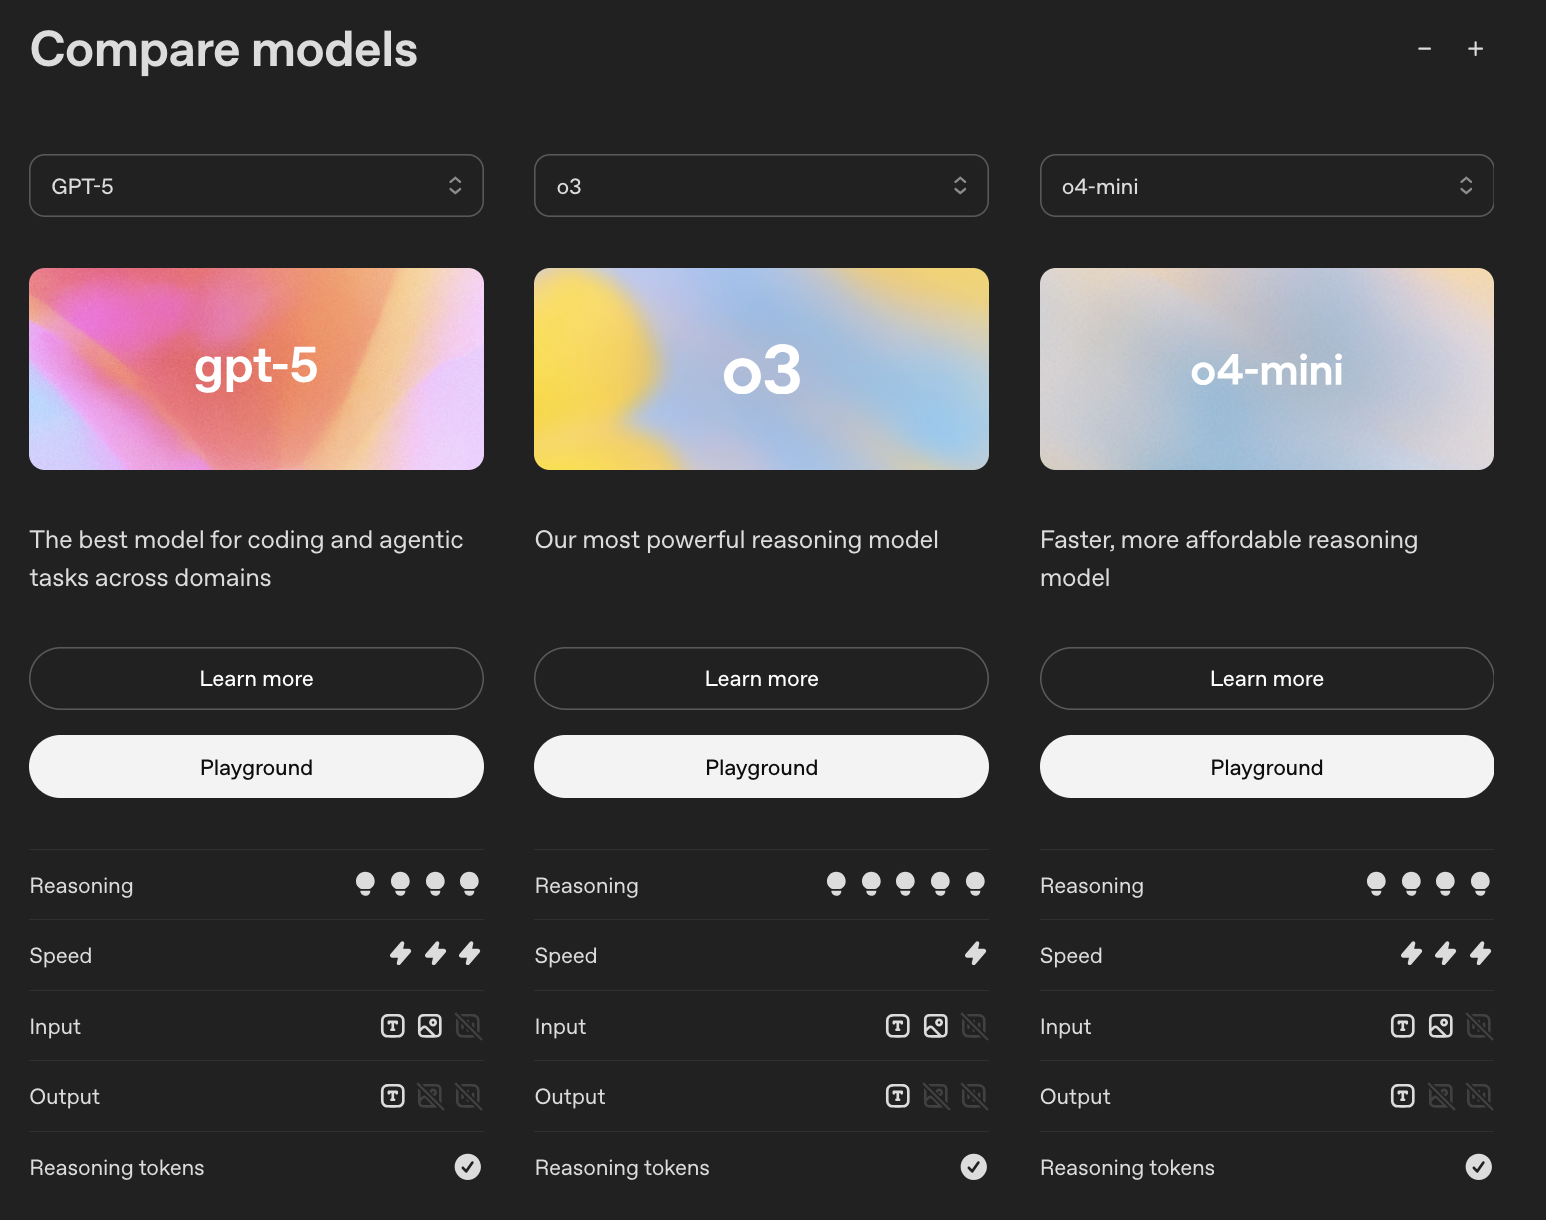
Task: Click the Reasoning label in GPT-5 column
Action: tap(81, 886)
